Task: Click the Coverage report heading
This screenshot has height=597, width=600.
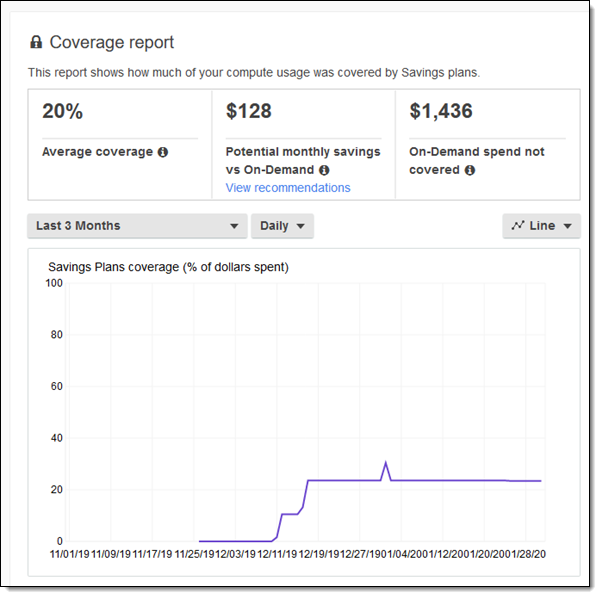Action: [x=111, y=42]
